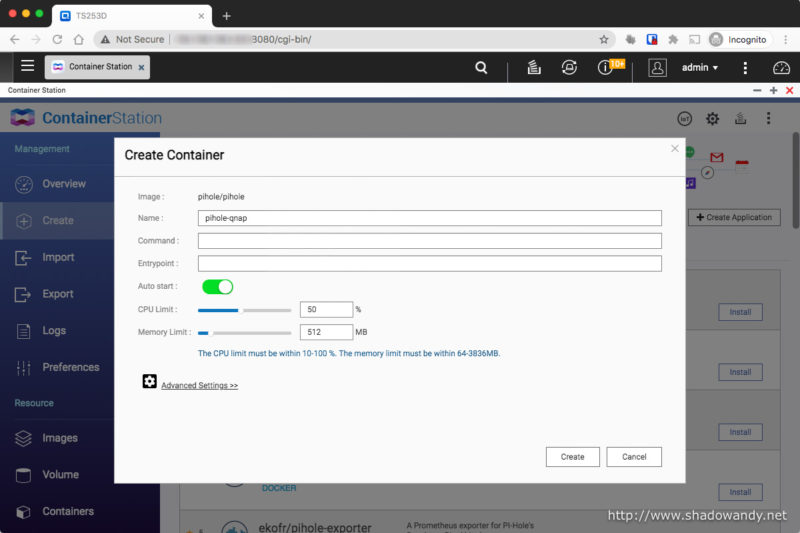Expand Advanced Settings section
This screenshot has height=533, width=800.
tap(199, 385)
